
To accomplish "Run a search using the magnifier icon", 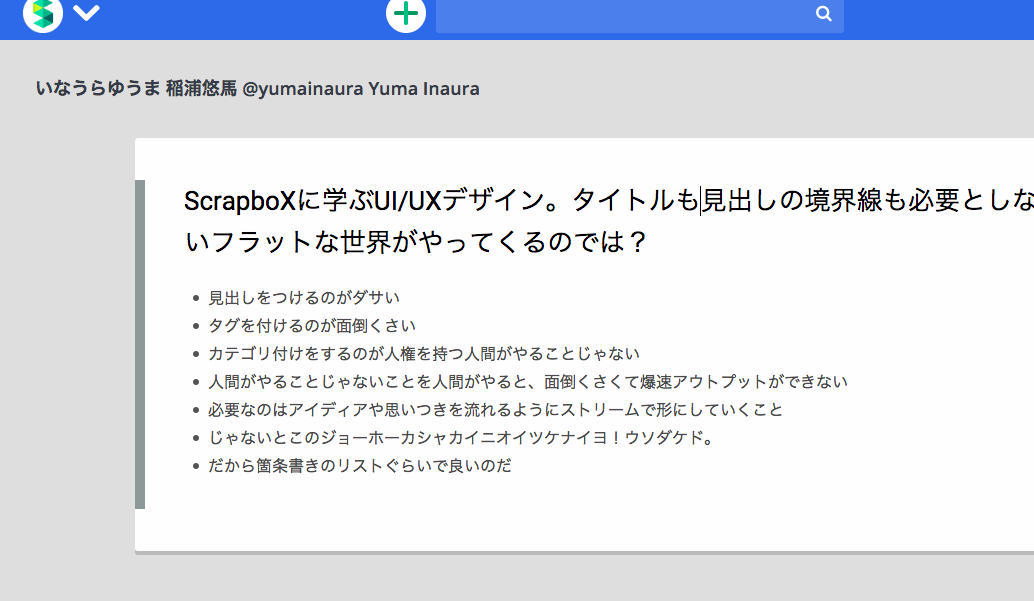I will point(822,14).
